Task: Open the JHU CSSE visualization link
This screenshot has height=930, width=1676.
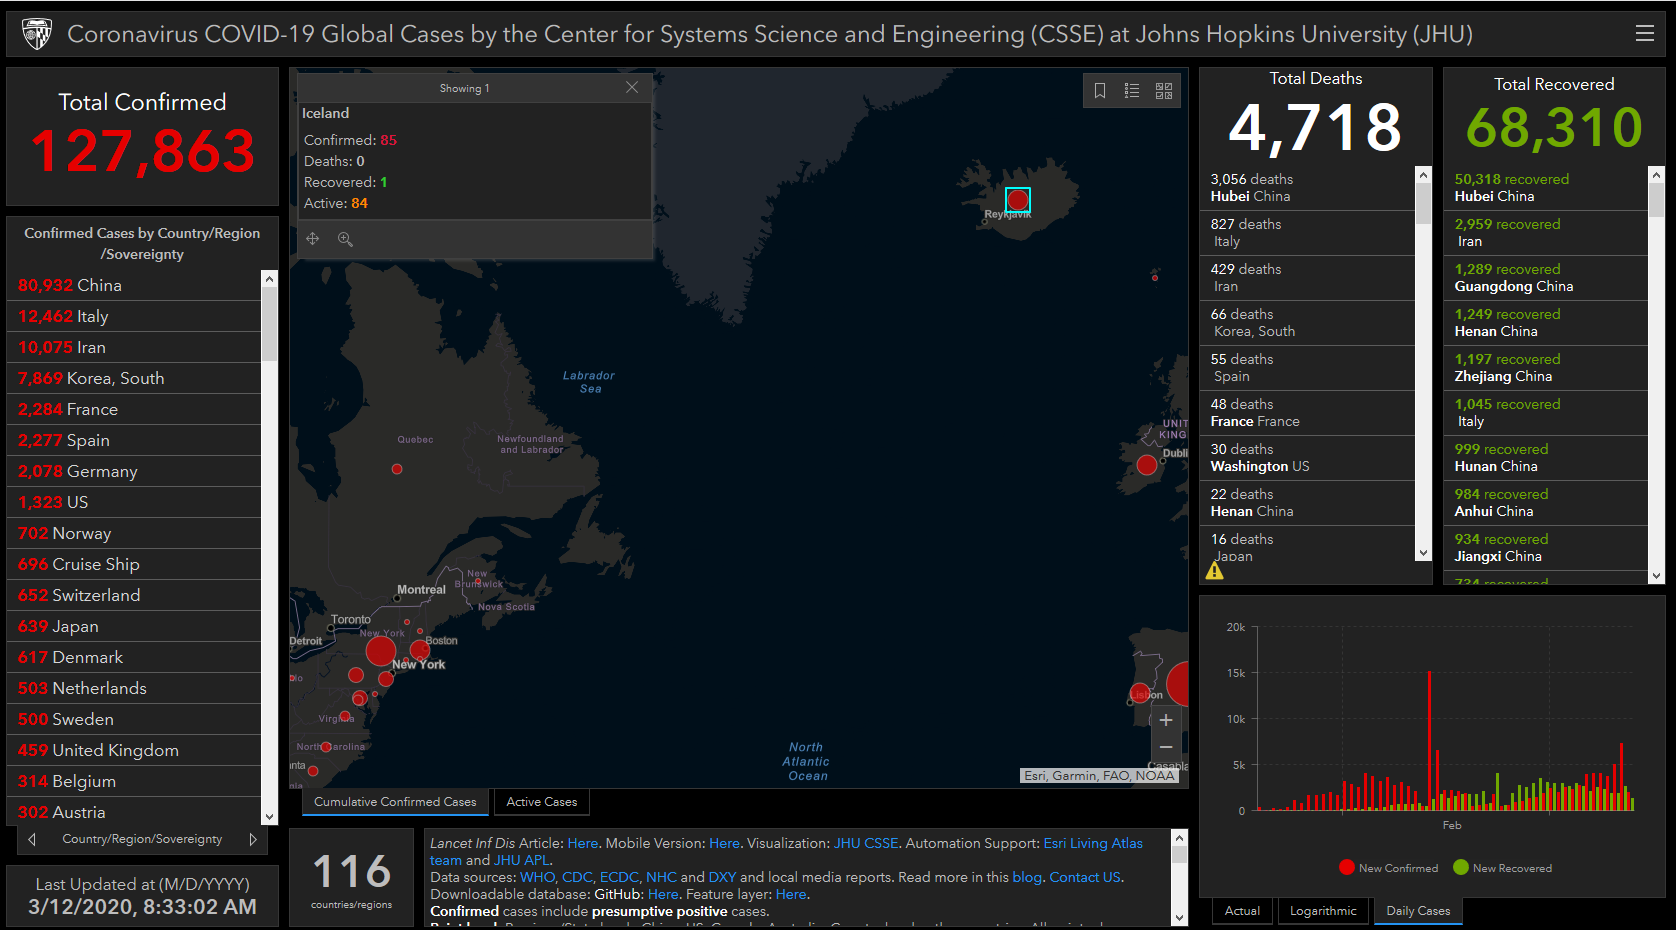Action: click(x=866, y=843)
